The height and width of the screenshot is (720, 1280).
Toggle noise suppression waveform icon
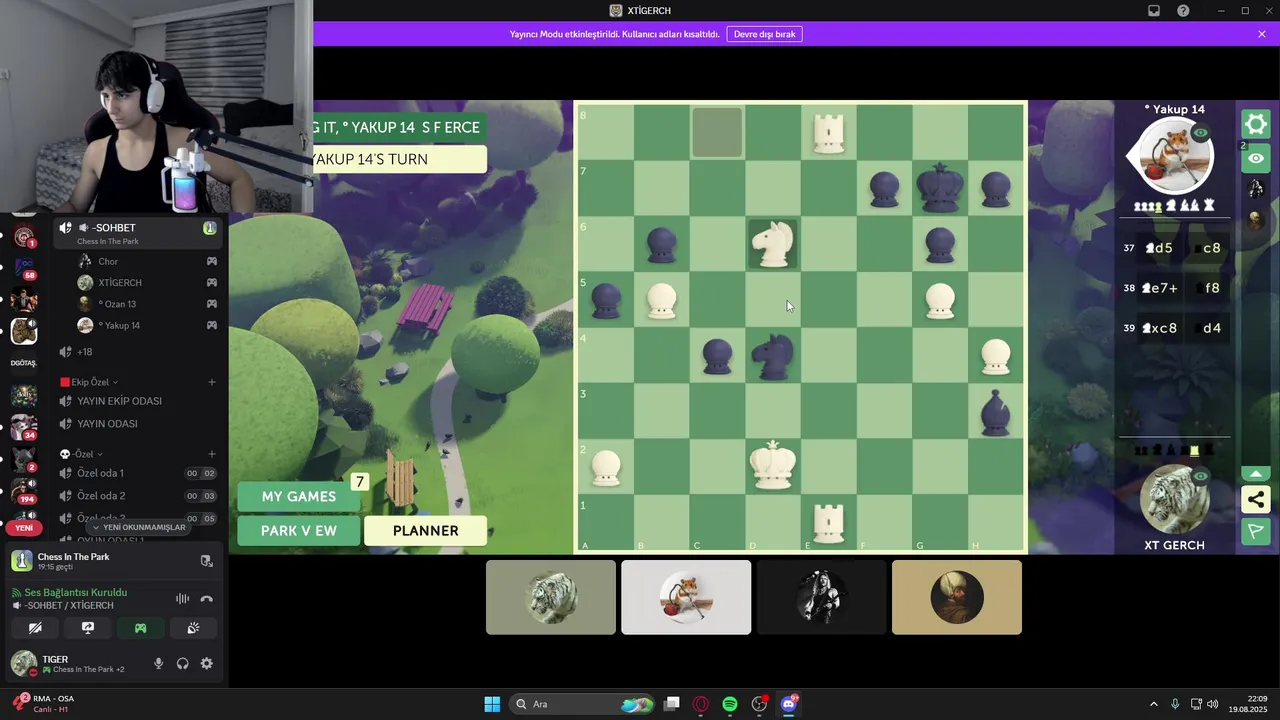(x=182, y=599)
